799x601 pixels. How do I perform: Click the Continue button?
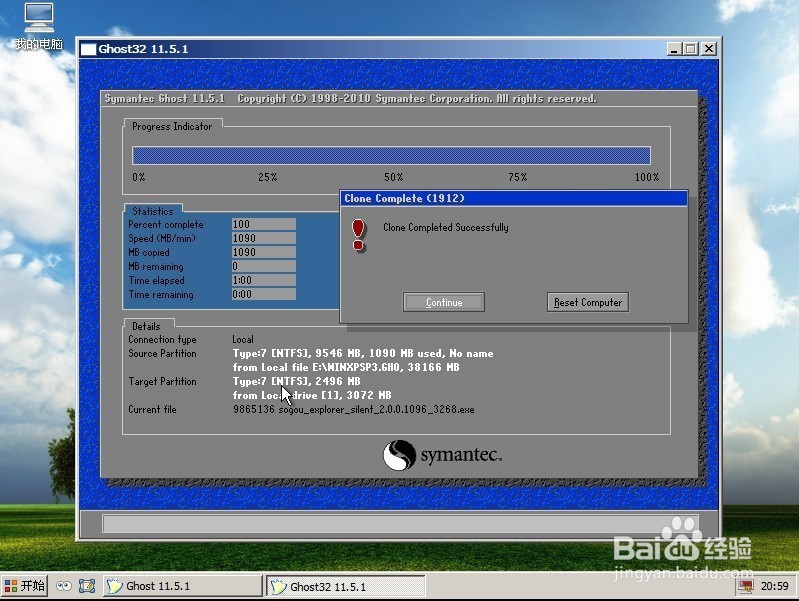[x=444, y=302]
